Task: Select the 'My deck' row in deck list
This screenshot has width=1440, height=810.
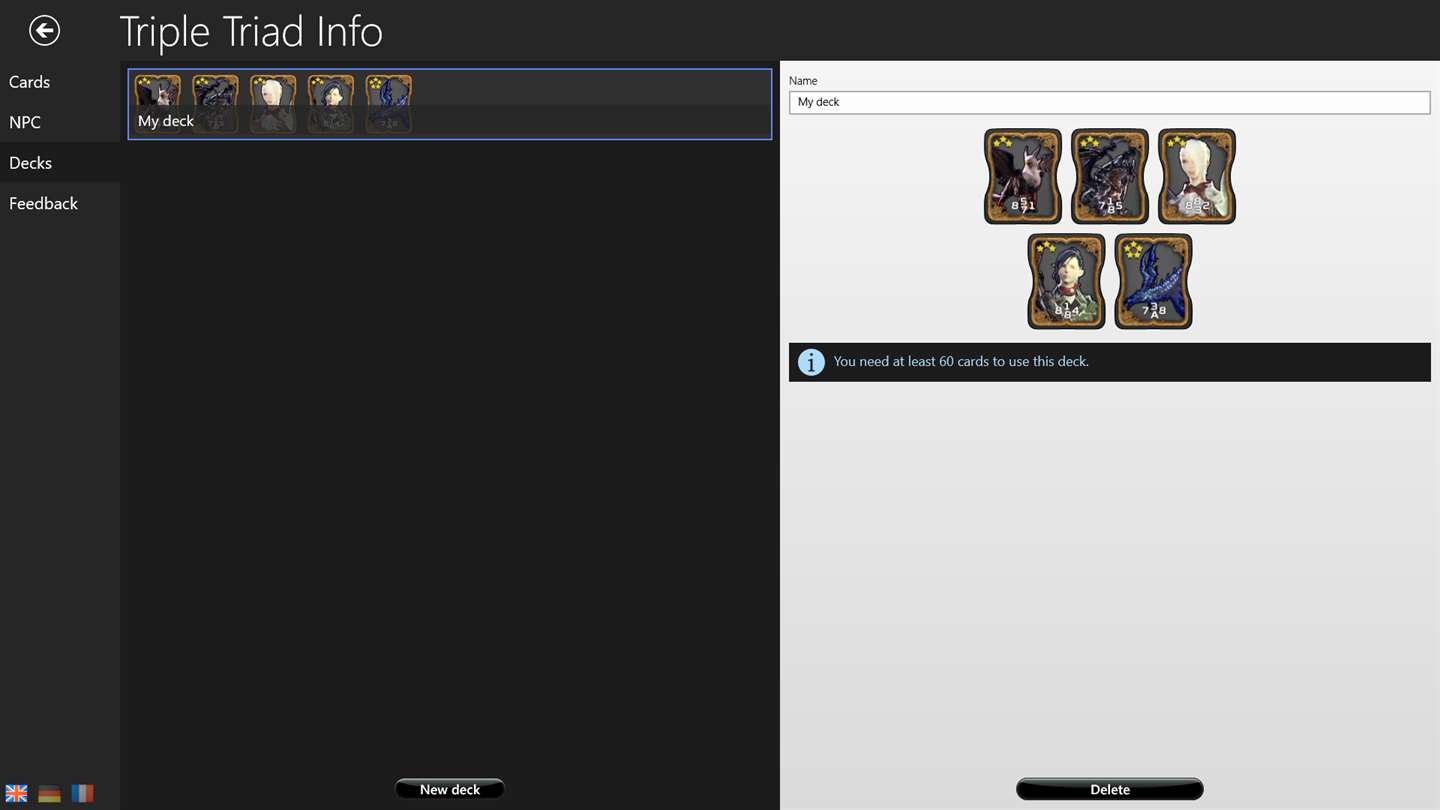Action: (x=450, y=104)
